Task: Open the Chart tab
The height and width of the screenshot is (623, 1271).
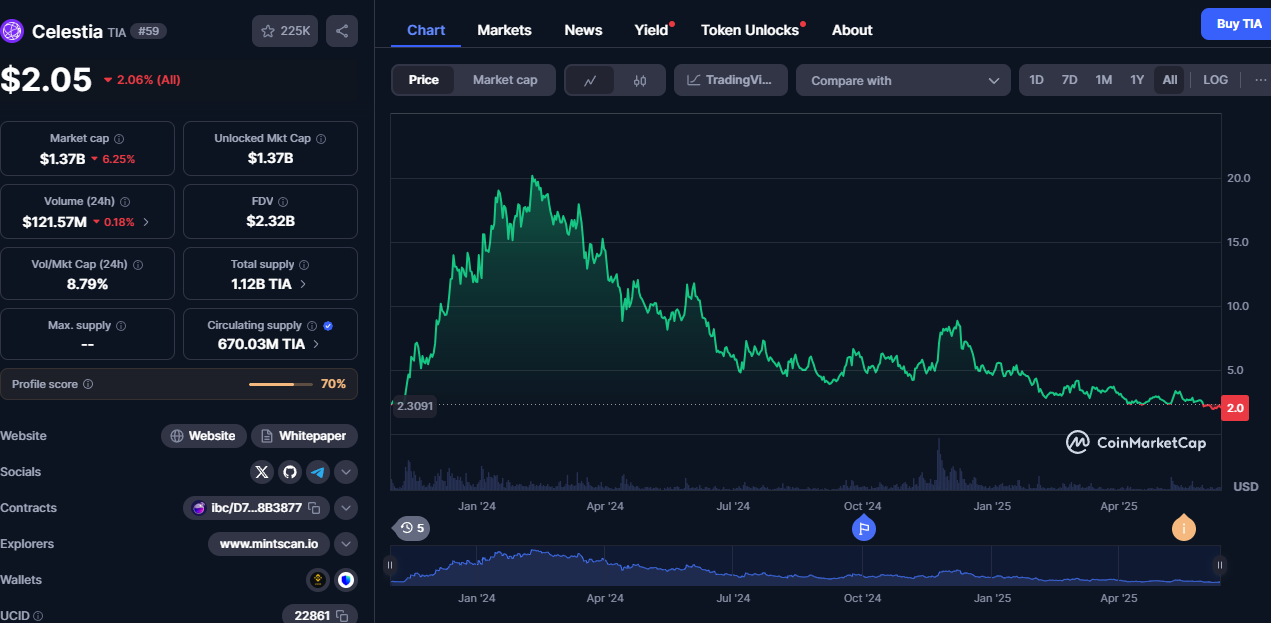Action: click(426, 30)
